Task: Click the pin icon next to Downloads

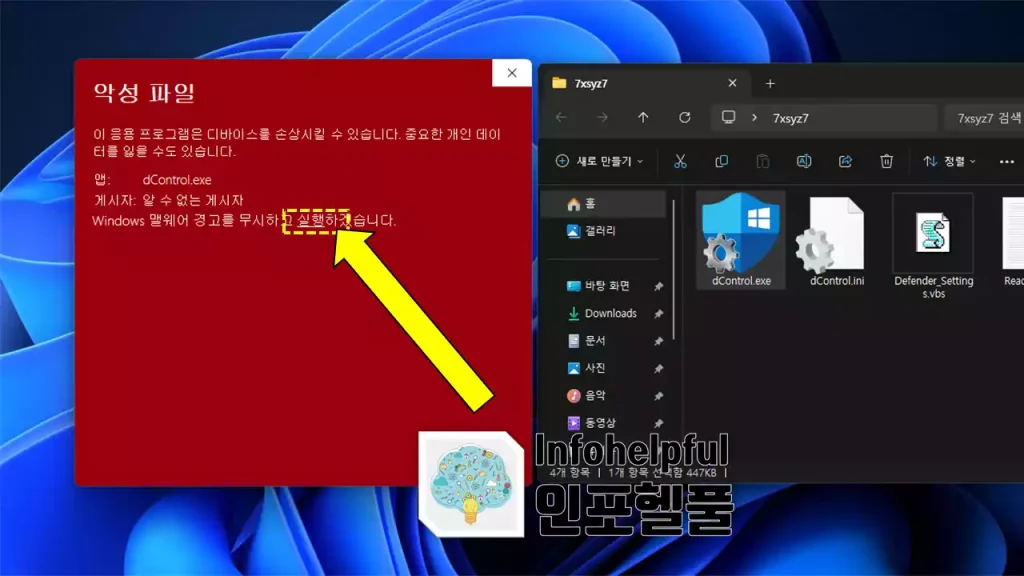Action: pyautogui.click(x=658, y=314)
